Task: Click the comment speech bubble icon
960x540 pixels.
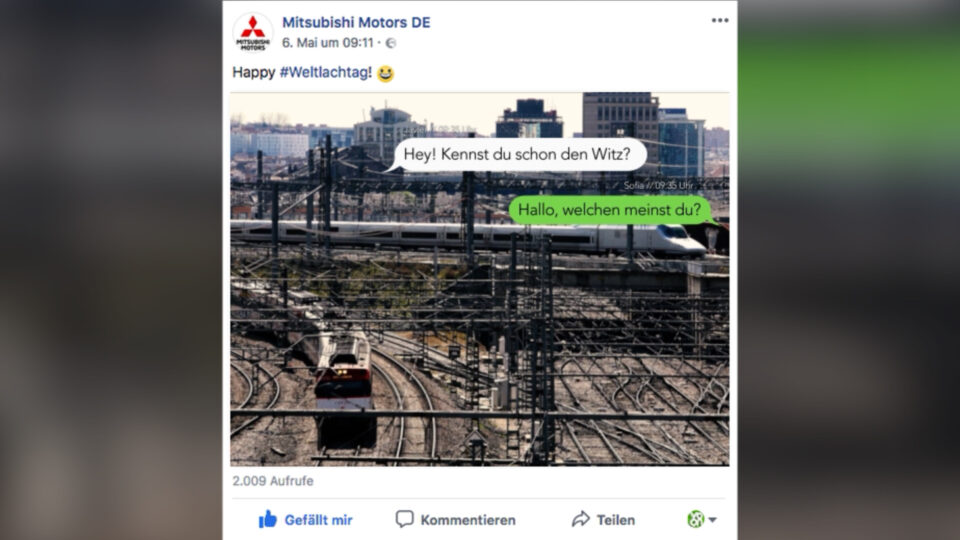Action: (x=404, y=519)
